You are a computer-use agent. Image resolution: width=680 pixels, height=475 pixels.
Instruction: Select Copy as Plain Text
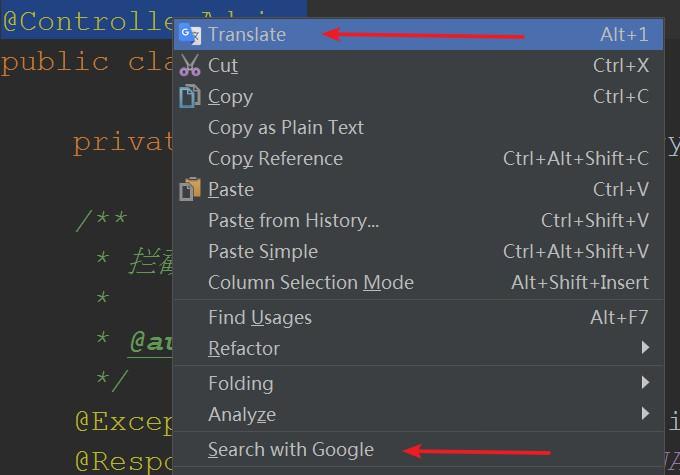point(286,128)
